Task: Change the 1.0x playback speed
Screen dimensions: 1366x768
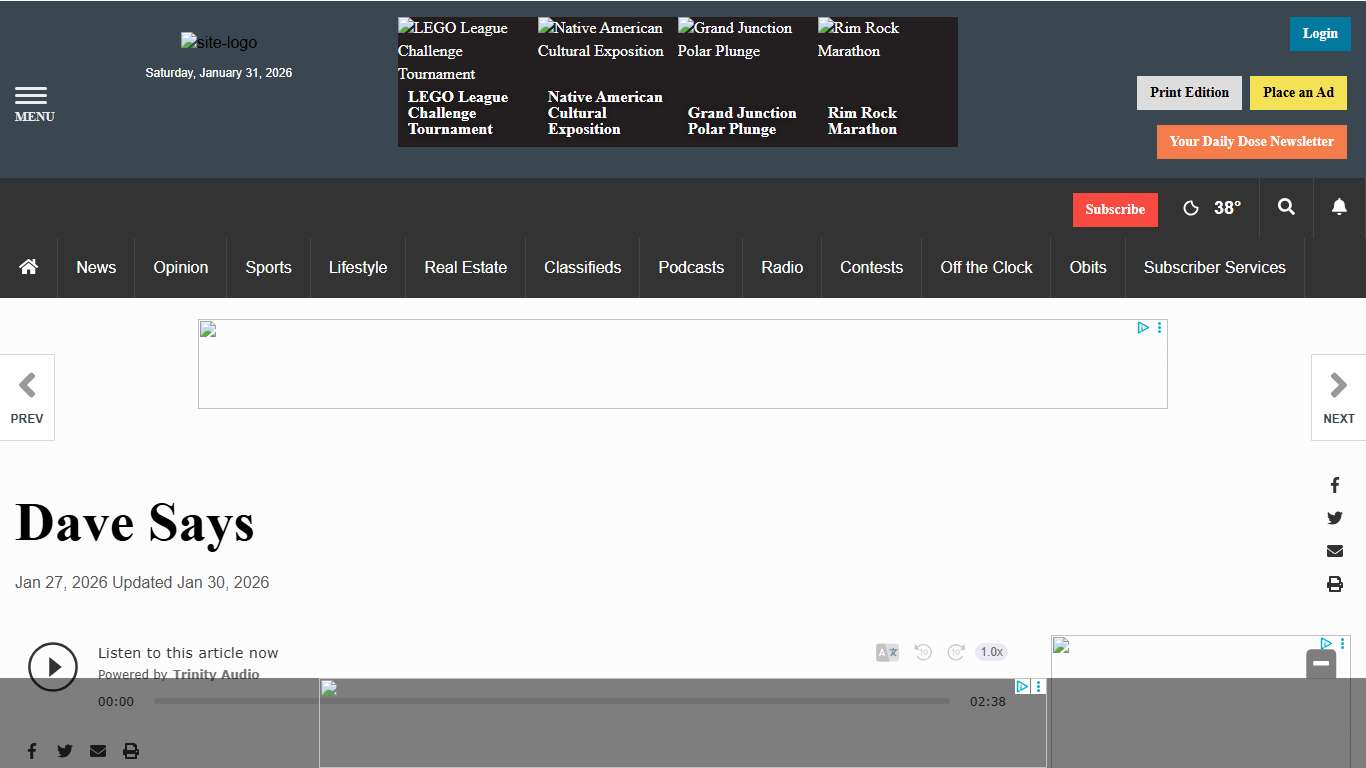Action: tap(991, 652)
